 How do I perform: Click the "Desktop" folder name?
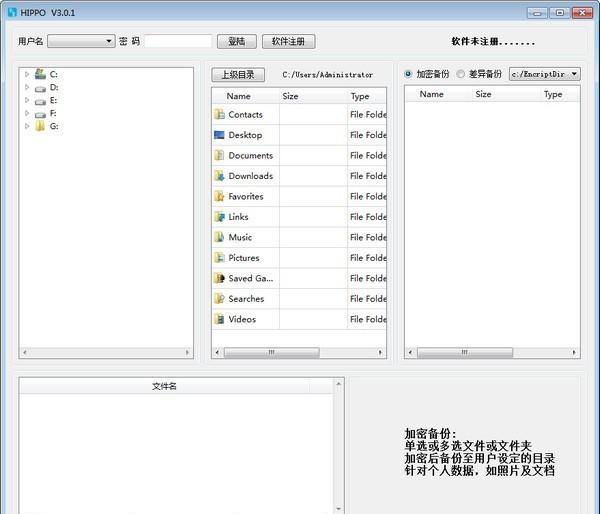click(245, 135)
